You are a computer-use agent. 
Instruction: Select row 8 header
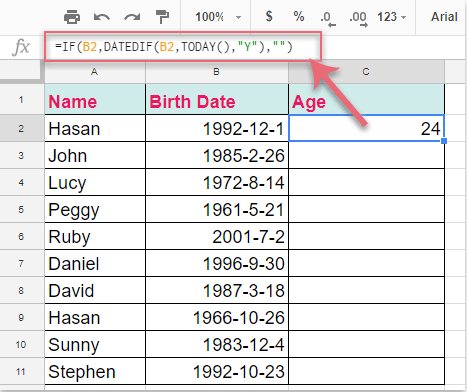21,290
